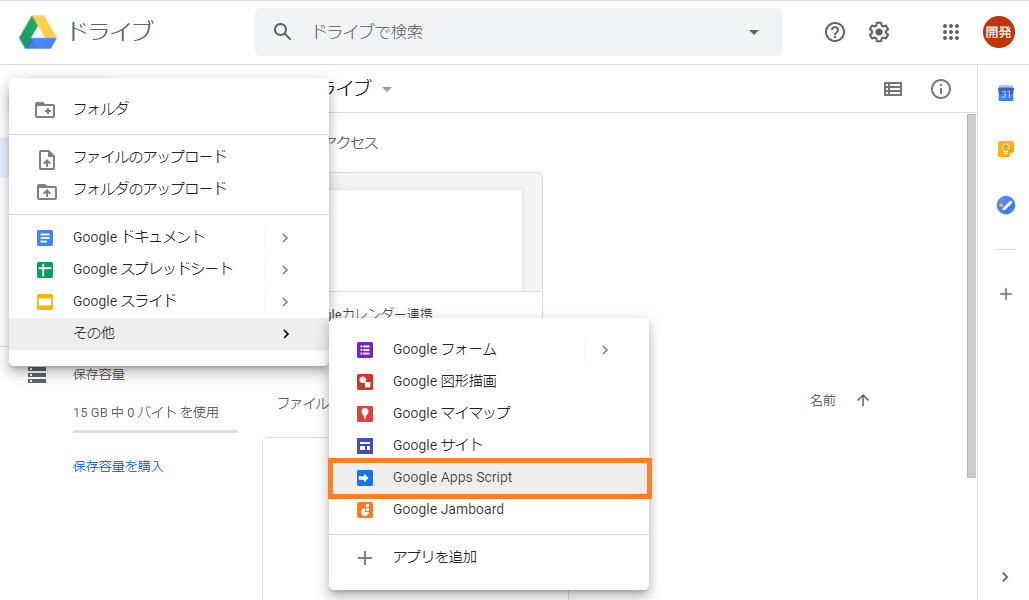The width and height of the screenshot is (1029, 600).
Task: Open Google Tasks in the side panel
Action: tap(1005, 205)
